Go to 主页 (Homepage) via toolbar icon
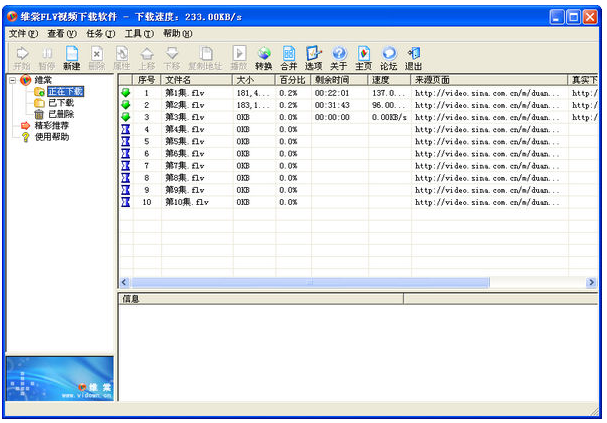 click(x=363, y=57)
